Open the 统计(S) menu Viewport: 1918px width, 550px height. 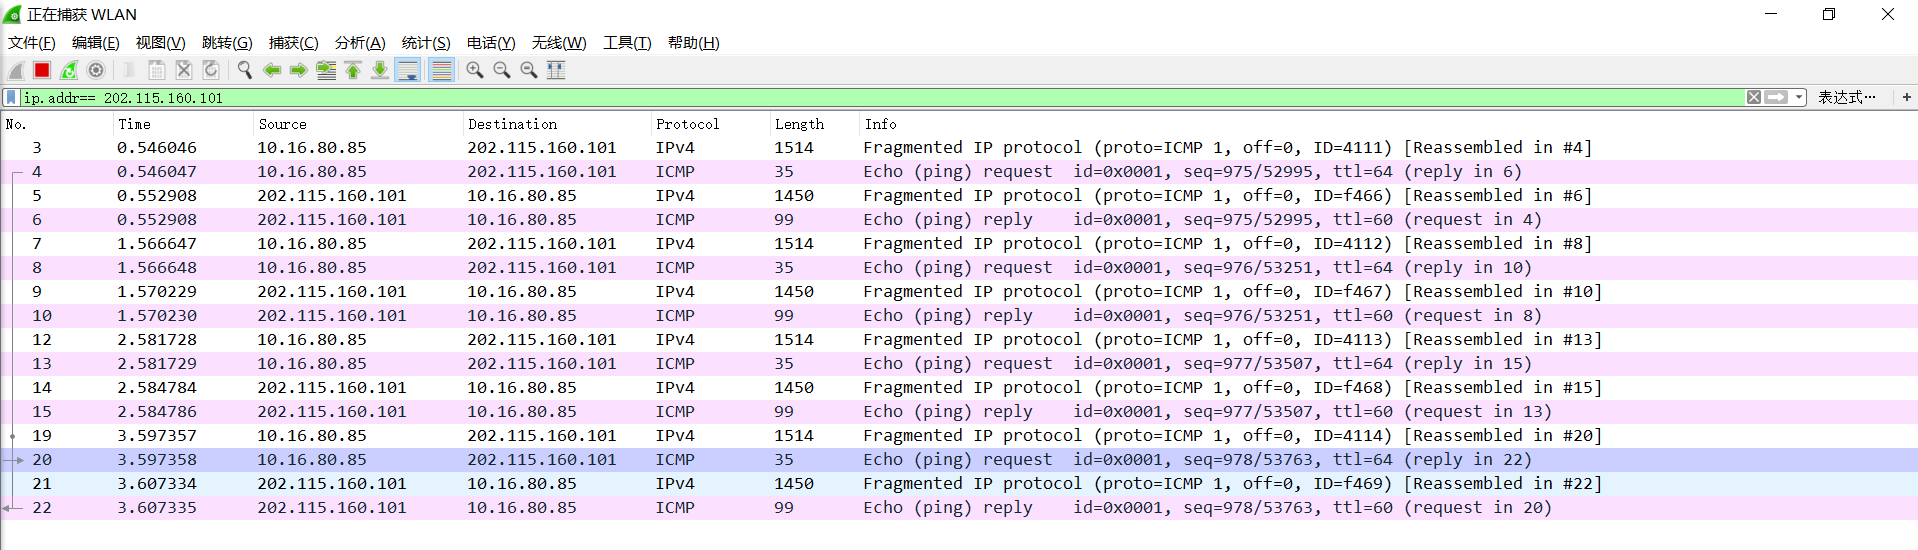pyautogui.click(x=426, y=42)
